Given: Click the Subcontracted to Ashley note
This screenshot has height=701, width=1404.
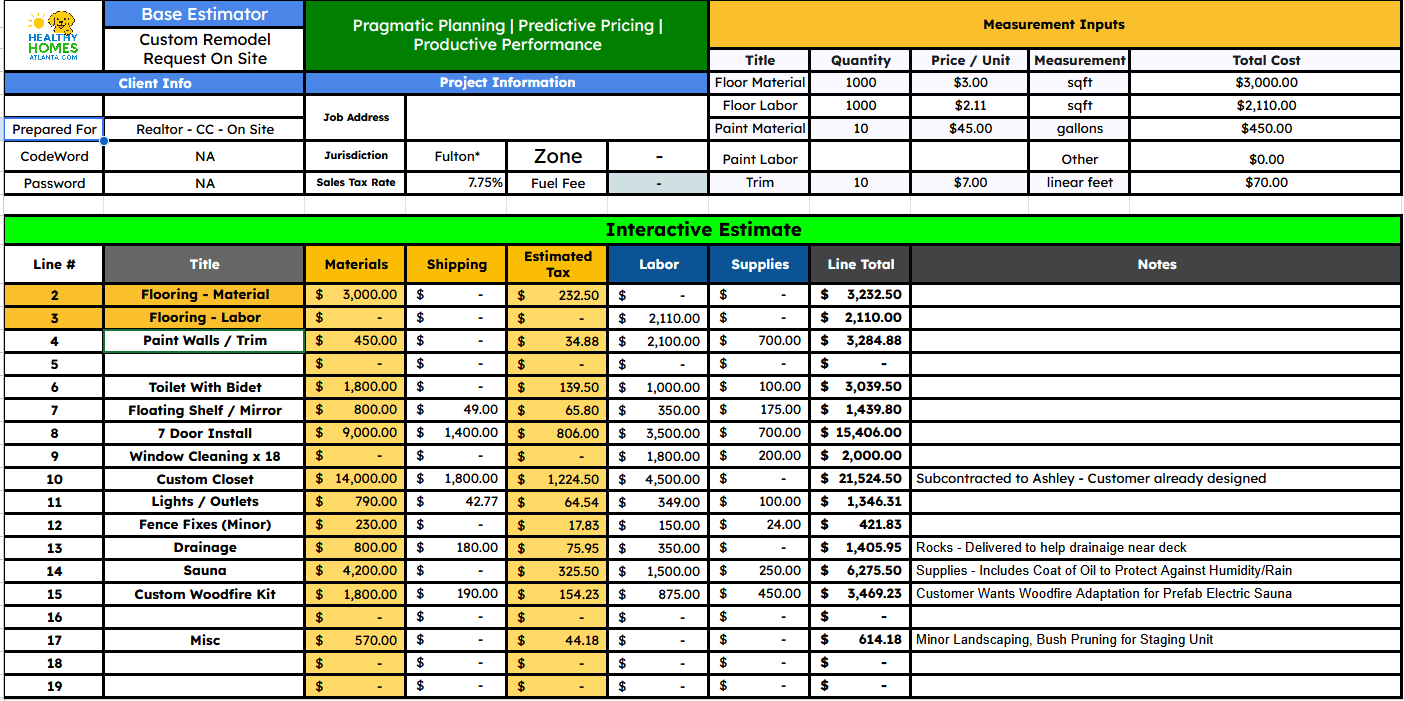Looking at the screenshot, I should [x=1091, y=479].
